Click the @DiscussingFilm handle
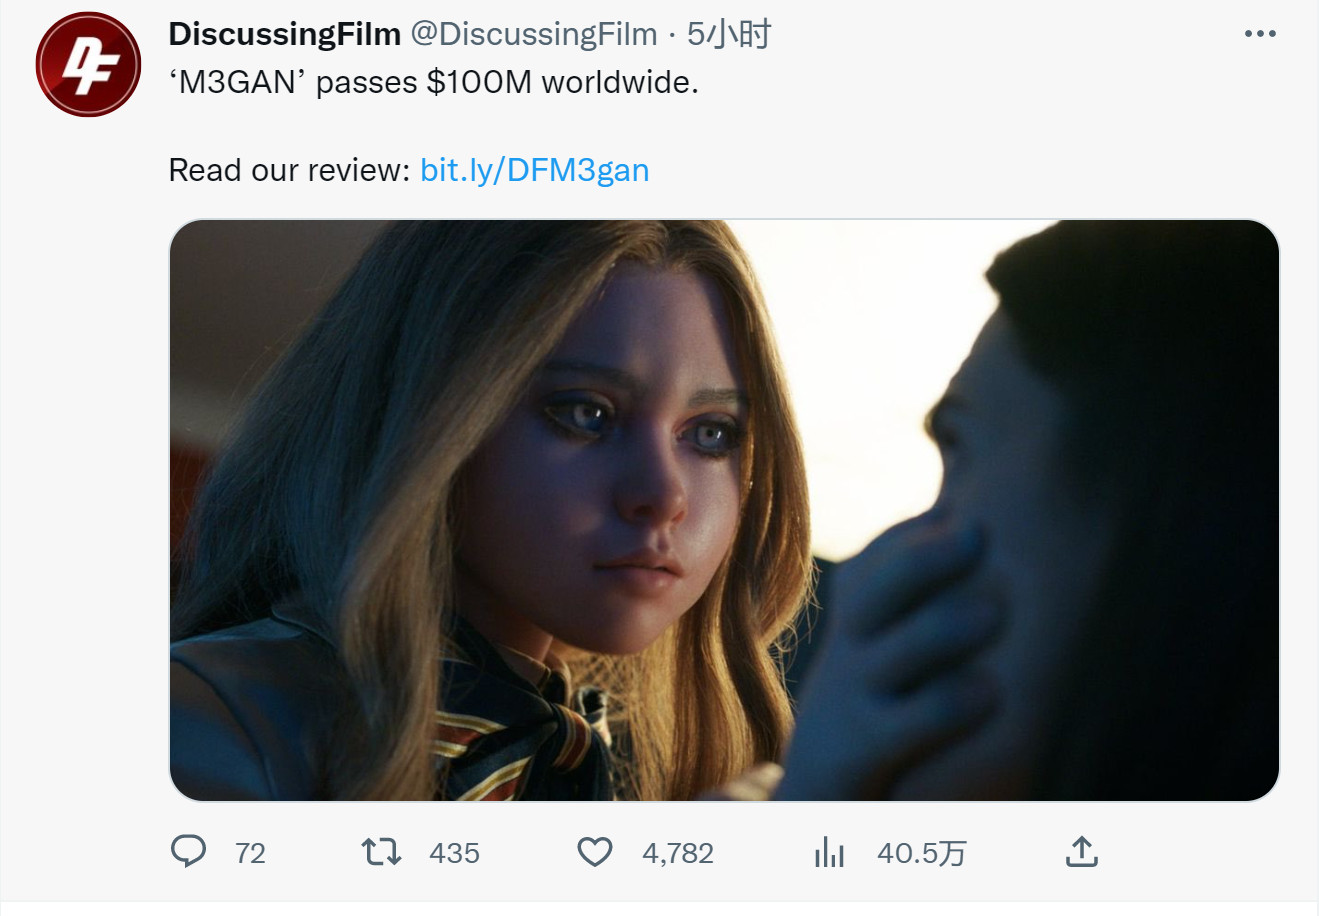The width and height of the screenshot is (1319, 916). click(x=534, y=34)
